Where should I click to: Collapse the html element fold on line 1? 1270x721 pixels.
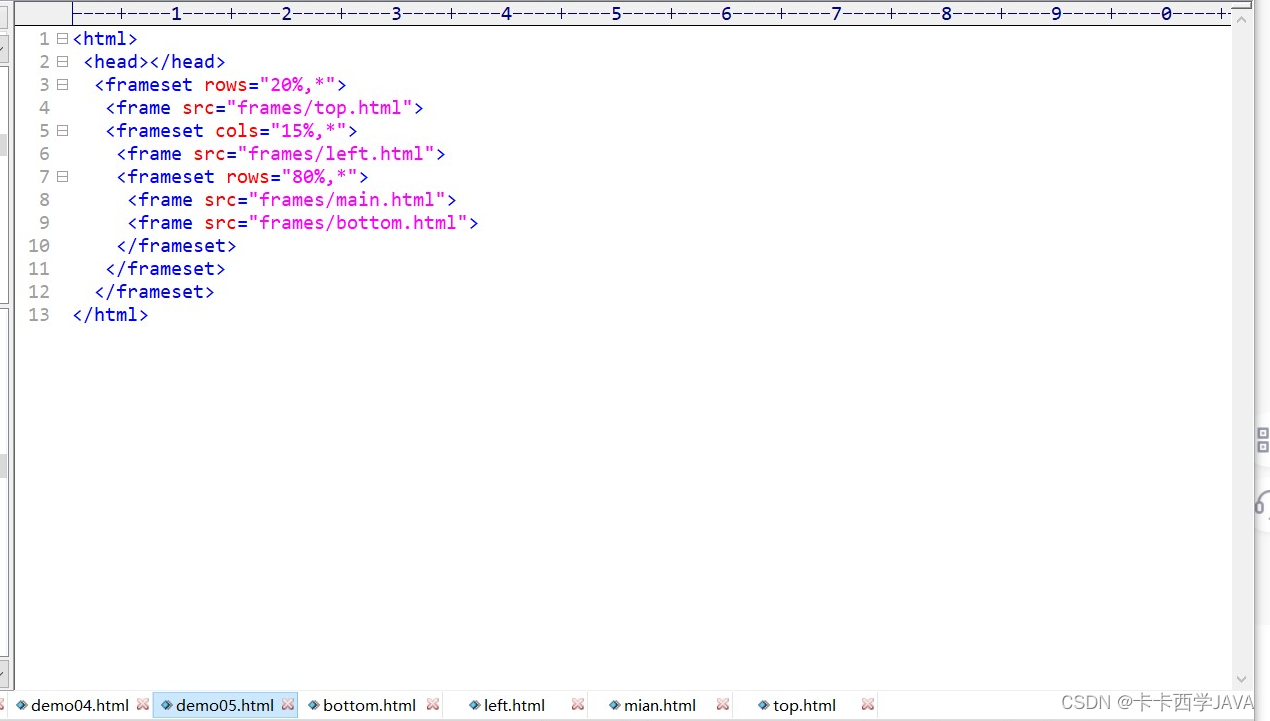pos(62,38)
